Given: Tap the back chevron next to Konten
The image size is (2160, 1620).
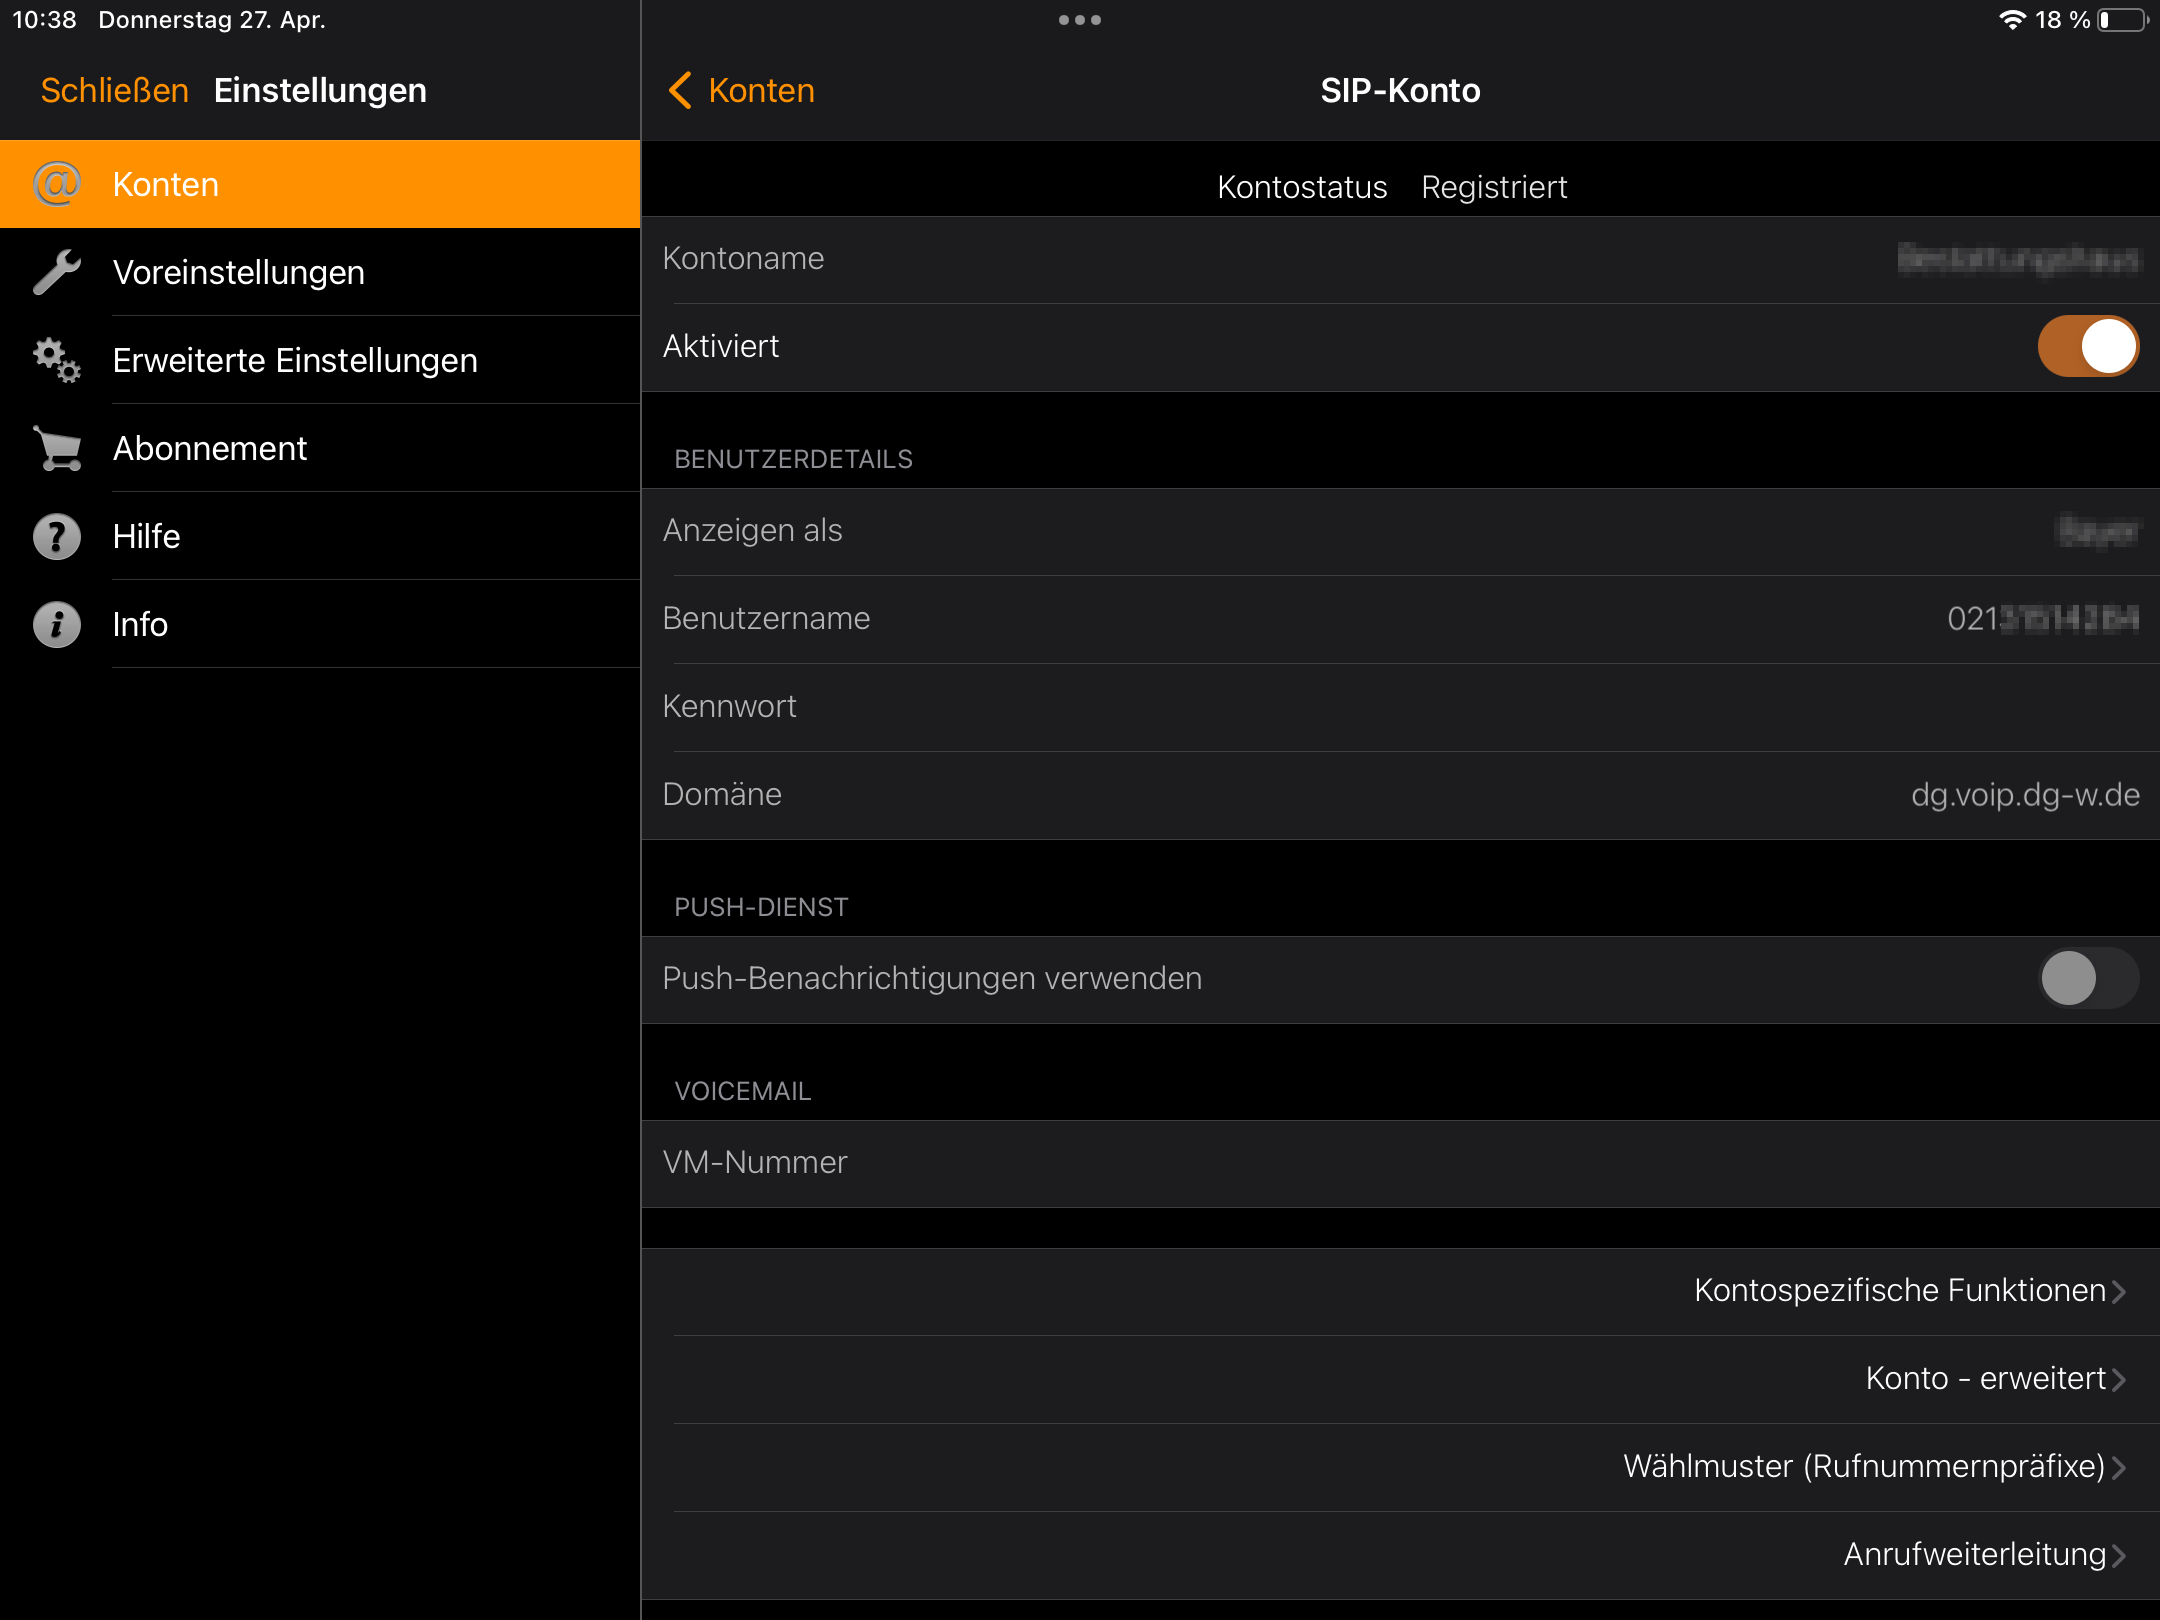Looking at the screenshot, I should pos(680,90).
